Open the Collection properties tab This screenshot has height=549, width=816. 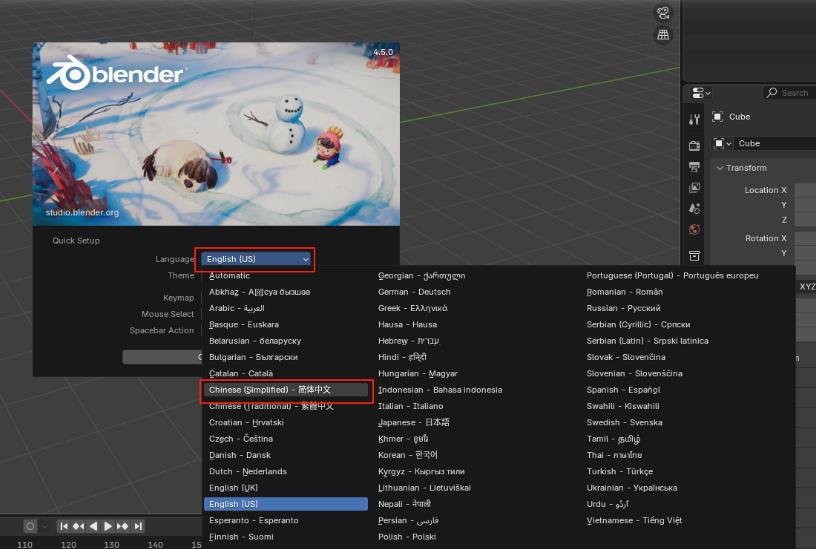[x=694, y=256]
